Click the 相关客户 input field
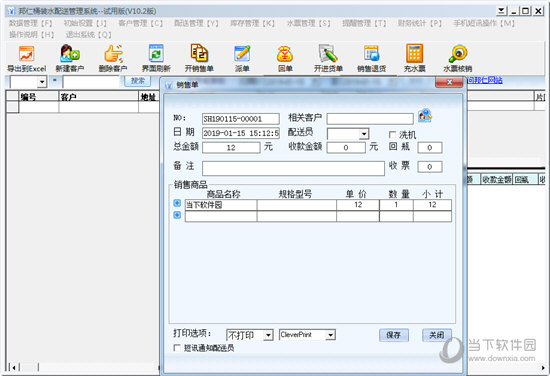 point(370,119)
